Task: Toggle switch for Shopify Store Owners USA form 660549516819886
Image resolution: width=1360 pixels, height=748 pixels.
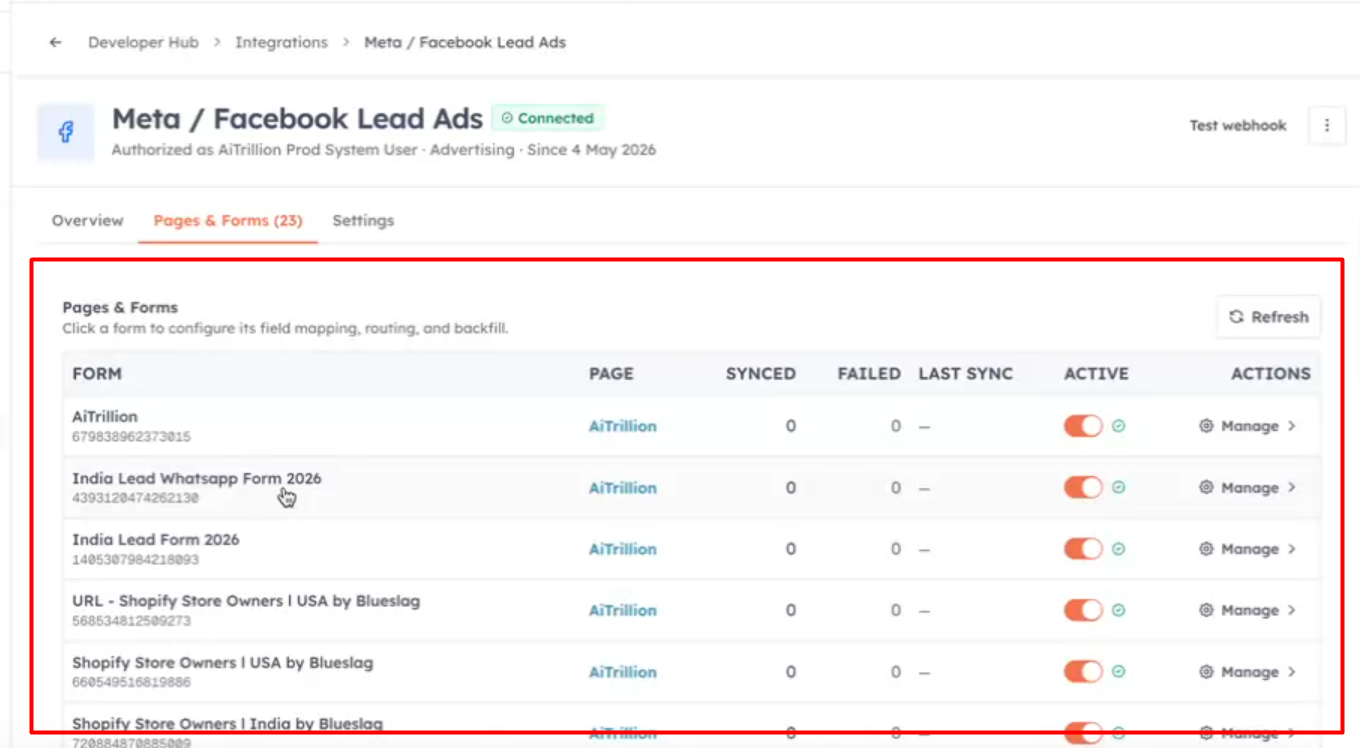Action: coord(1083,672)
